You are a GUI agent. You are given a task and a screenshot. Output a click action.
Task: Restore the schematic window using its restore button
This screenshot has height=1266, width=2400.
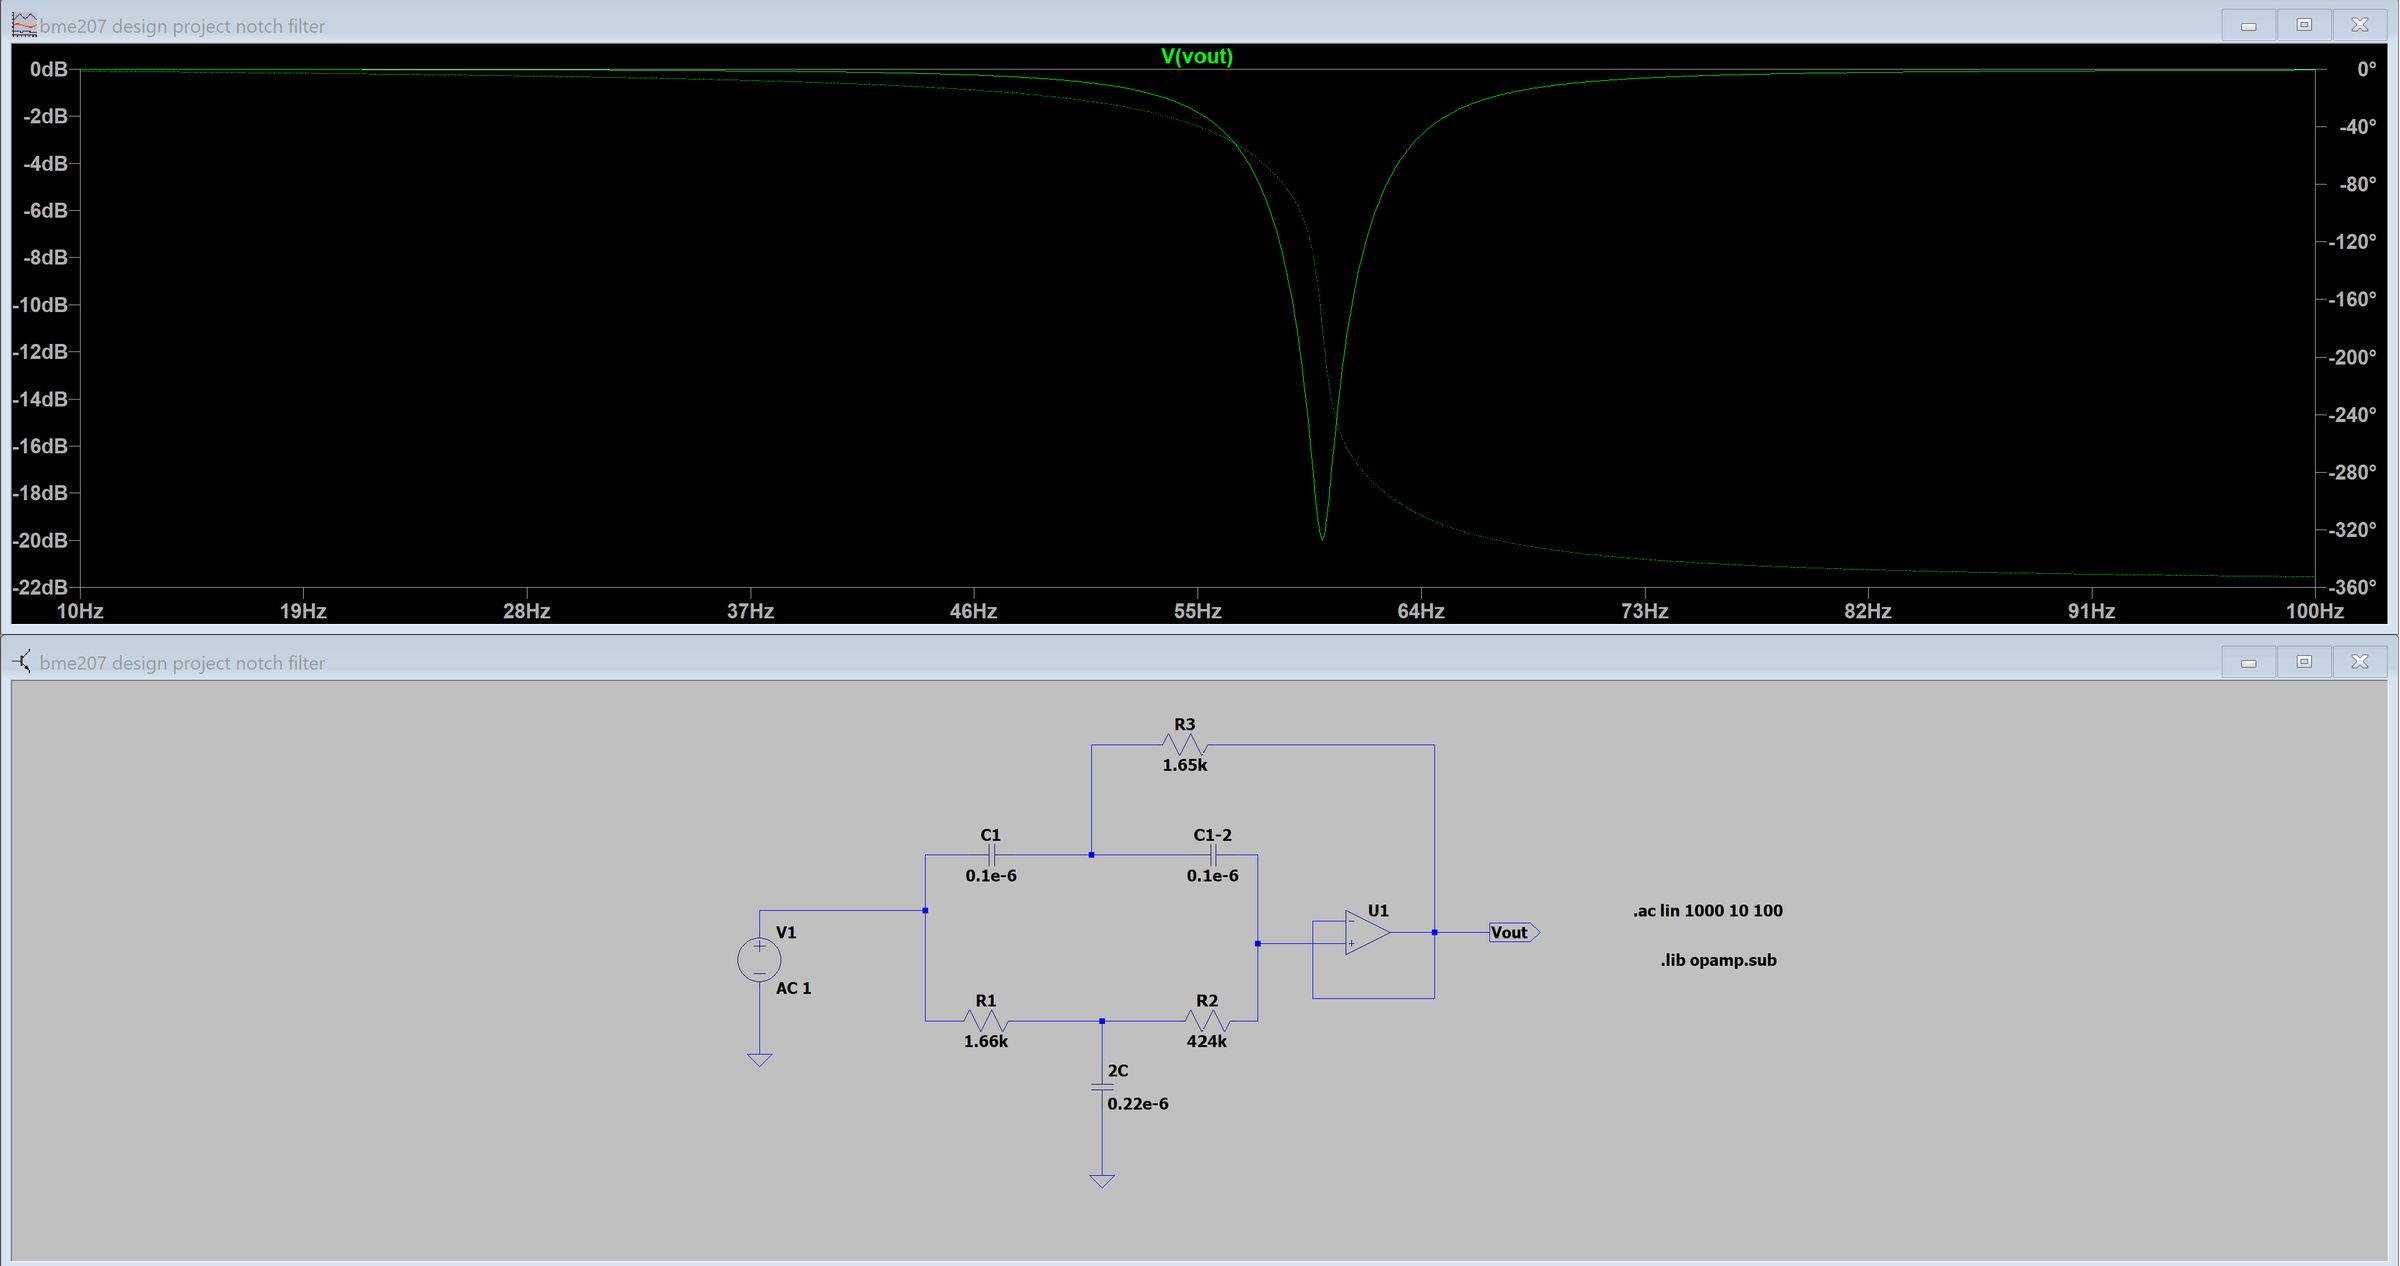[2303, 661]
